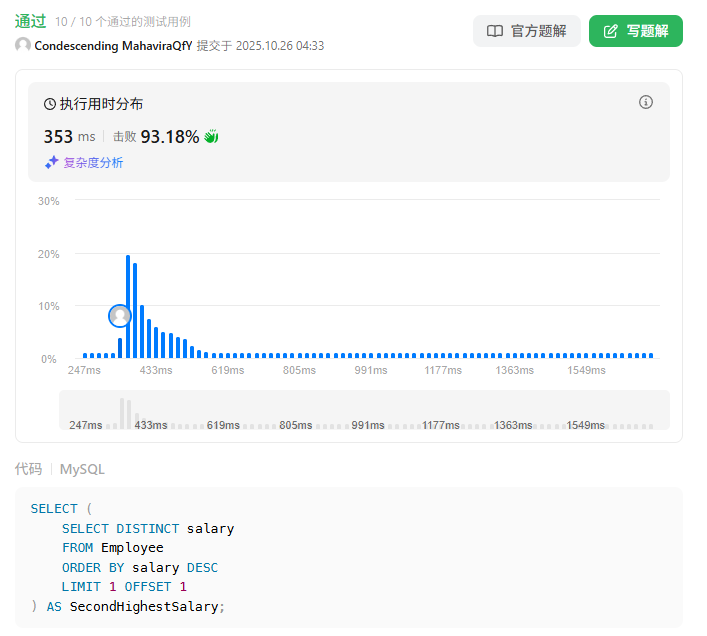
Task: Click the clapping hands icon beside 93.18%
Action: pos(211,137)
